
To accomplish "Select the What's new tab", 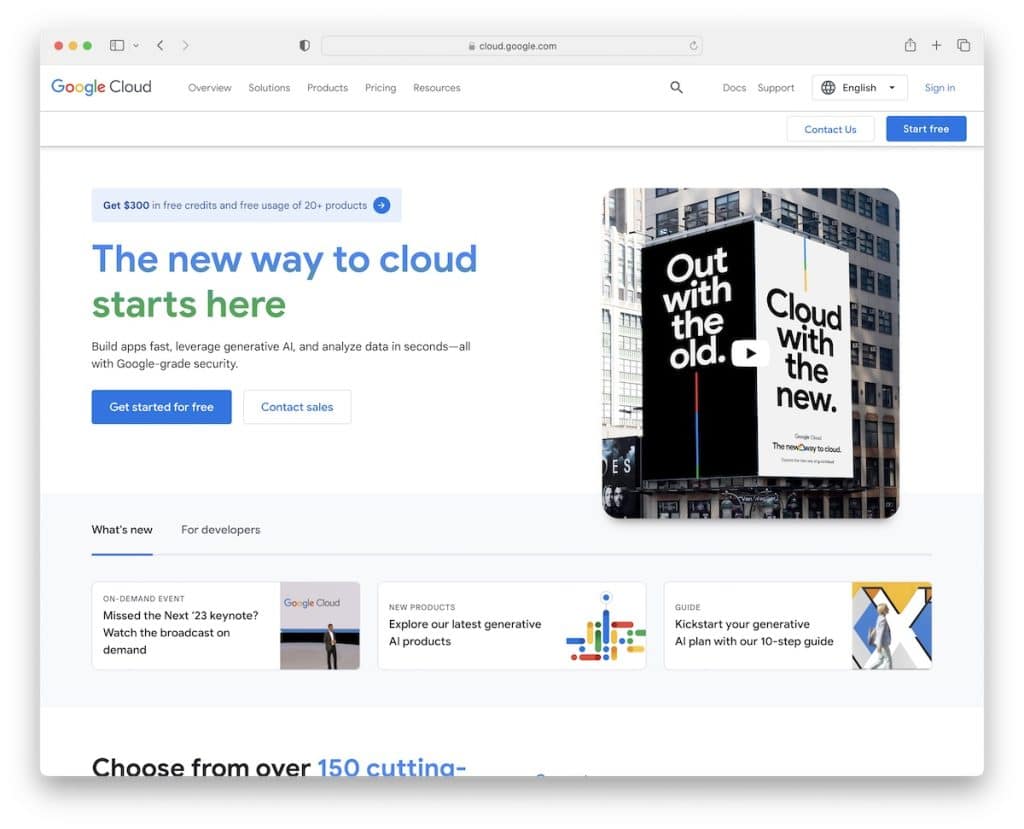I will (x=122, y=530).
